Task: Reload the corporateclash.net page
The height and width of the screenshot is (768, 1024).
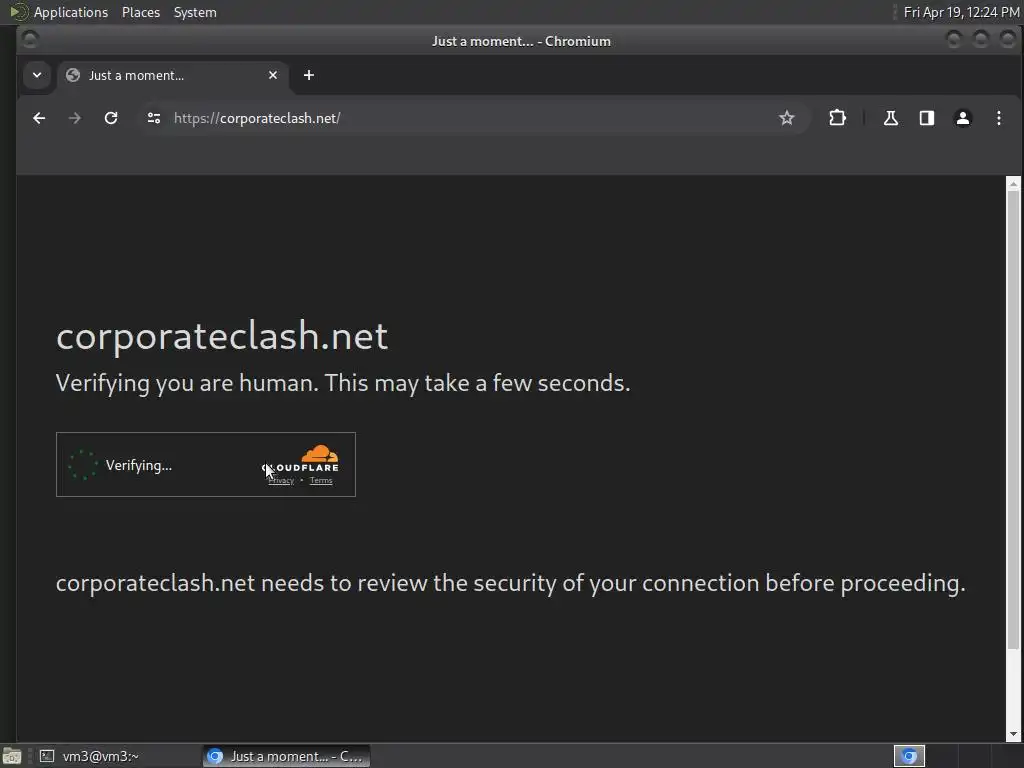Action: click(111, 118)
